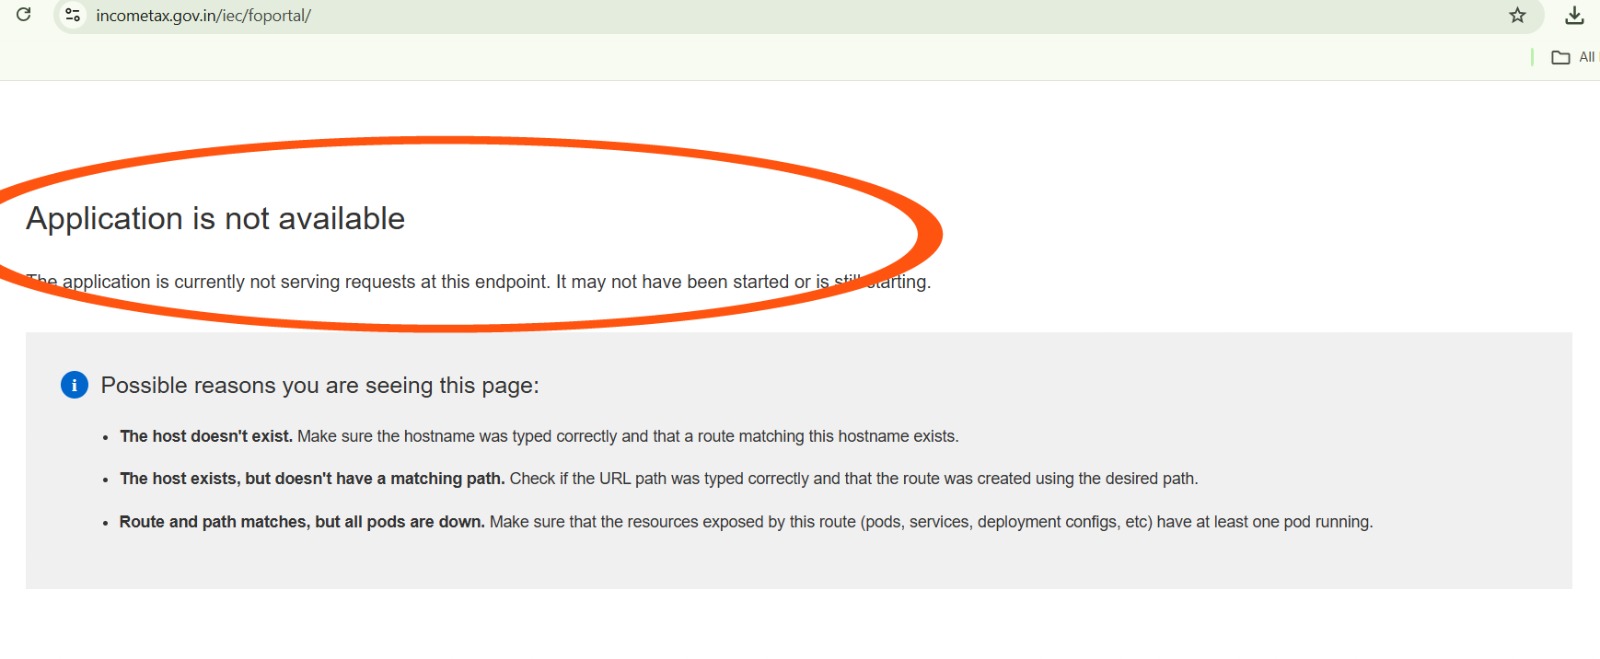Click bold 'The host exists, but doesn't have' text
This screenshot has height=659, width=1600.
[311, 479]
